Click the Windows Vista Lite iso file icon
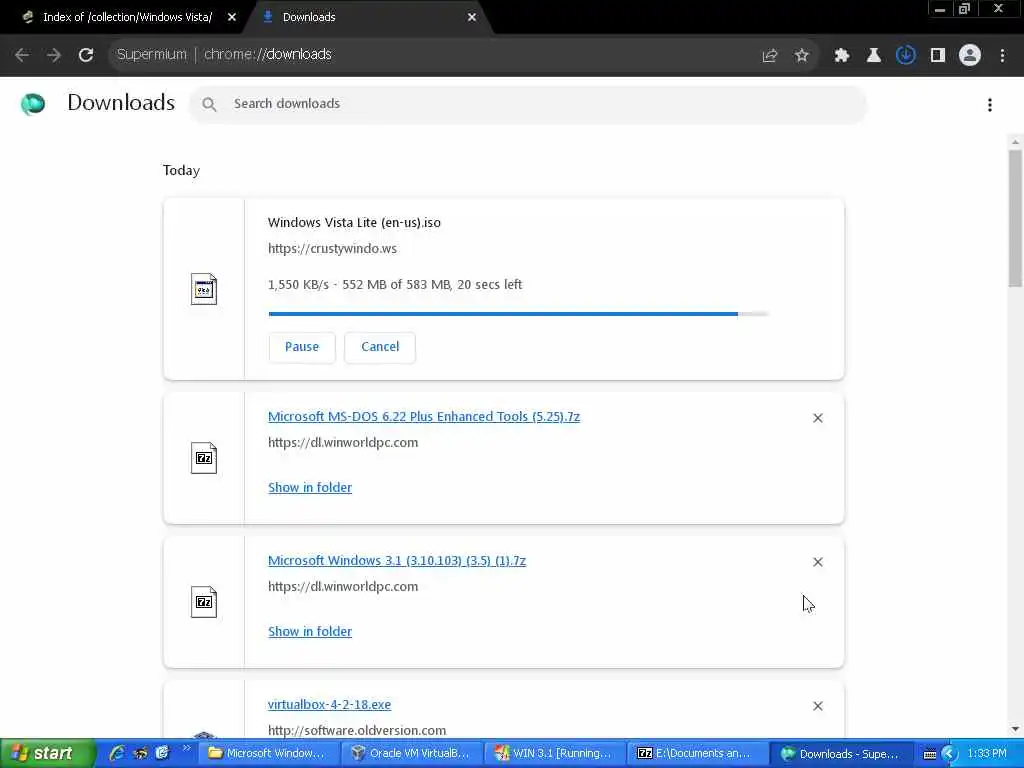 (x=204, y=289)
